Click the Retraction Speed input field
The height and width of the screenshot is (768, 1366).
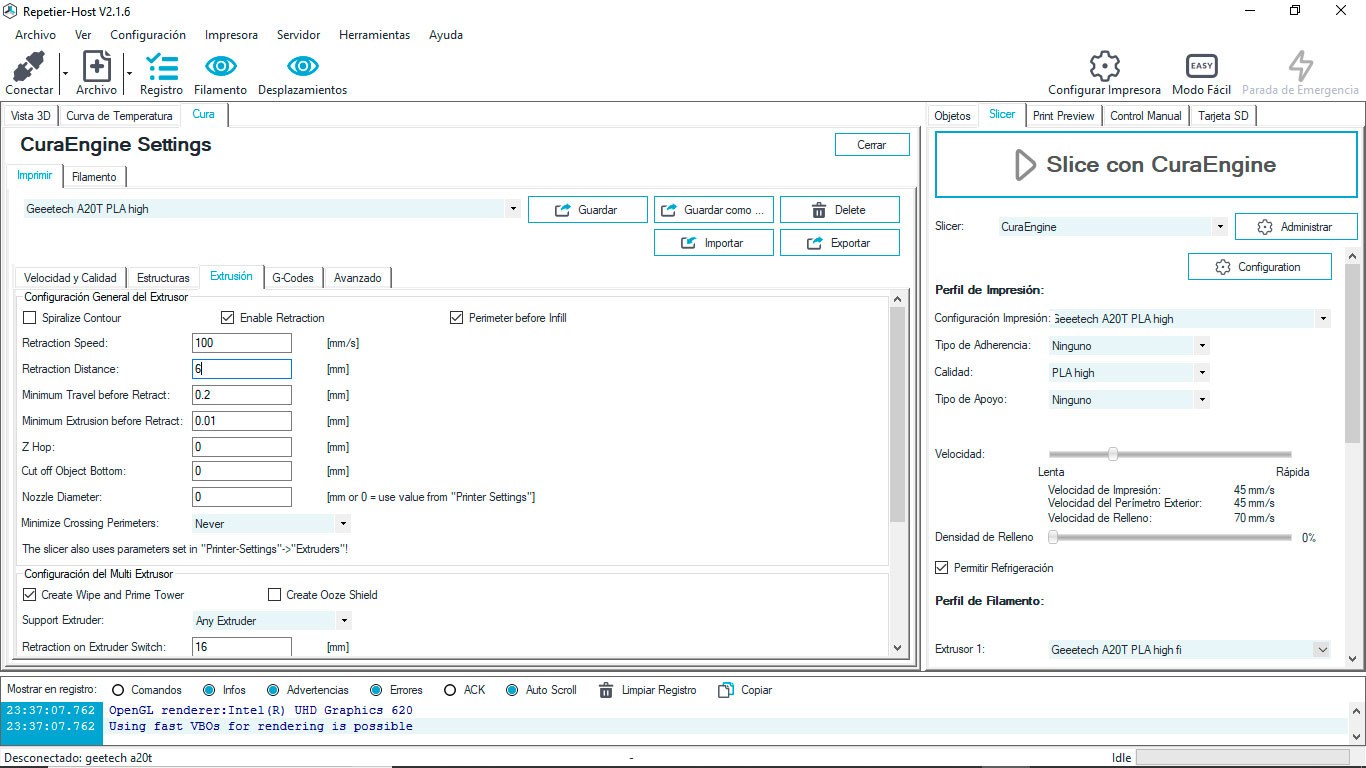click(x=241, y=343)
